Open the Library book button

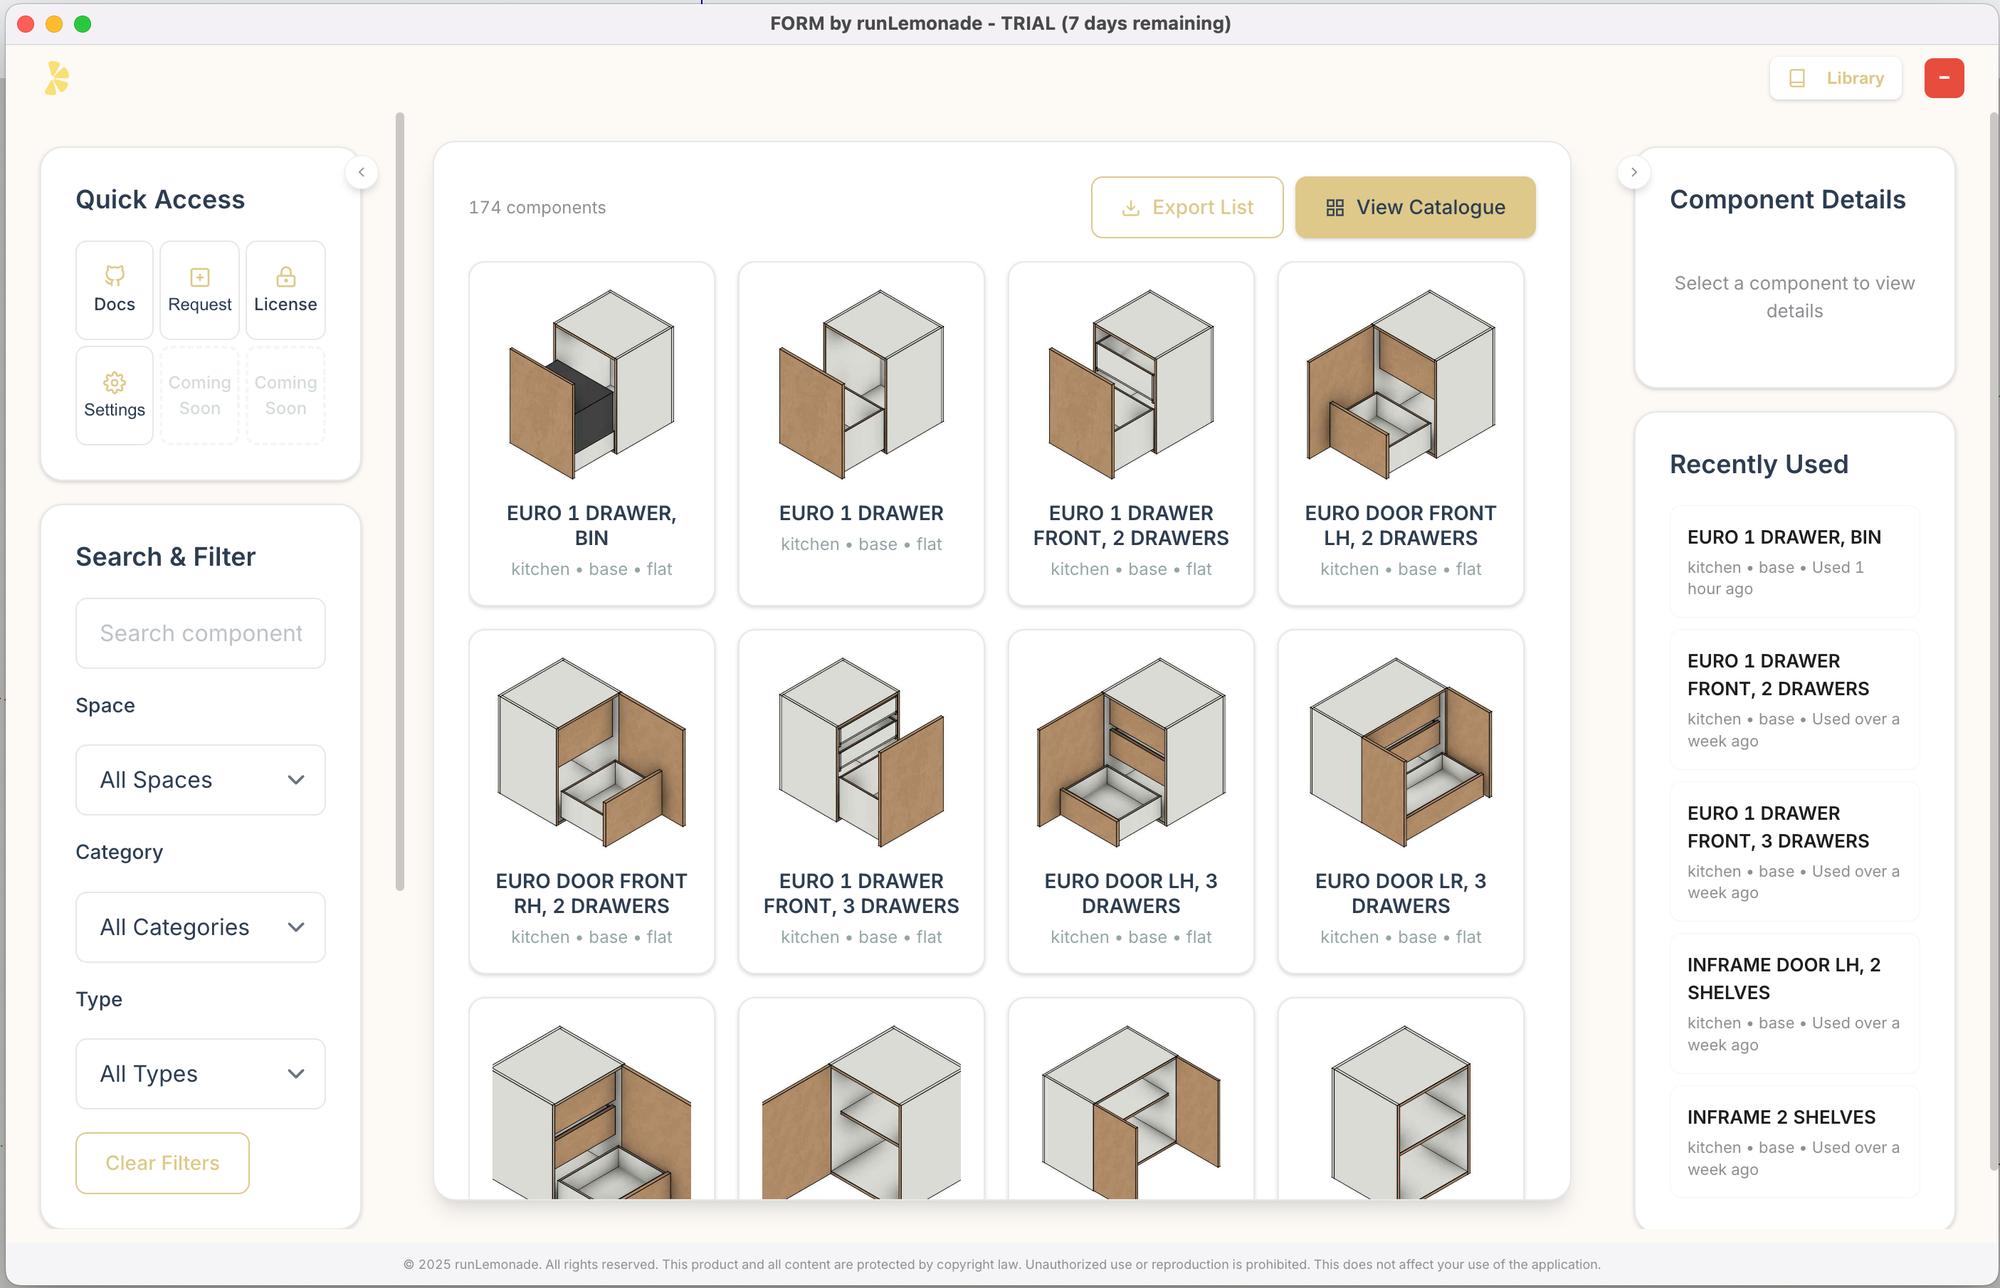point(1835,78)
